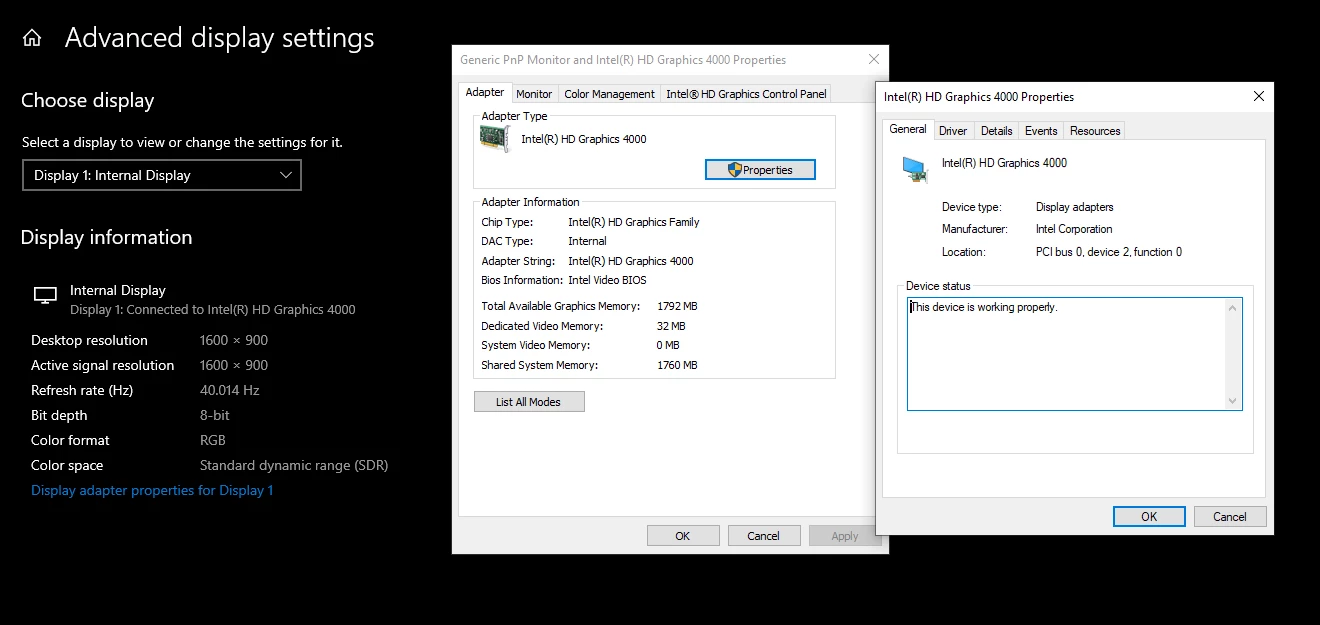Click the Total Available Graphics Memory value 1792 MB

tap(677, 306)
